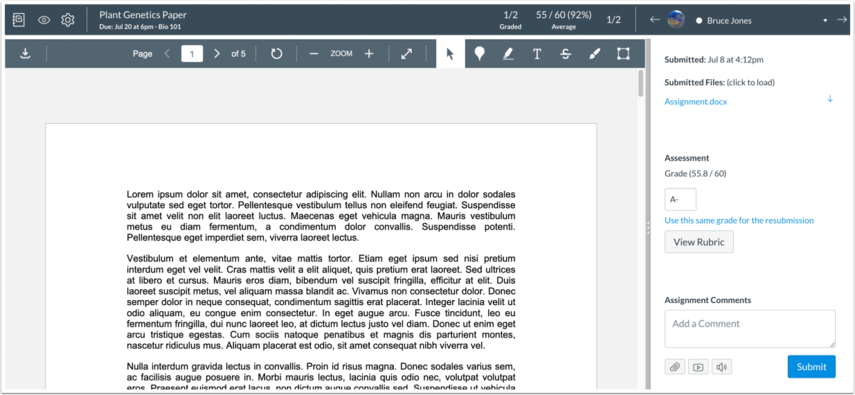The height and width of the screenshot is (395, 855).
Task: Select the free text annotation tool
Action: pos(537,53)
